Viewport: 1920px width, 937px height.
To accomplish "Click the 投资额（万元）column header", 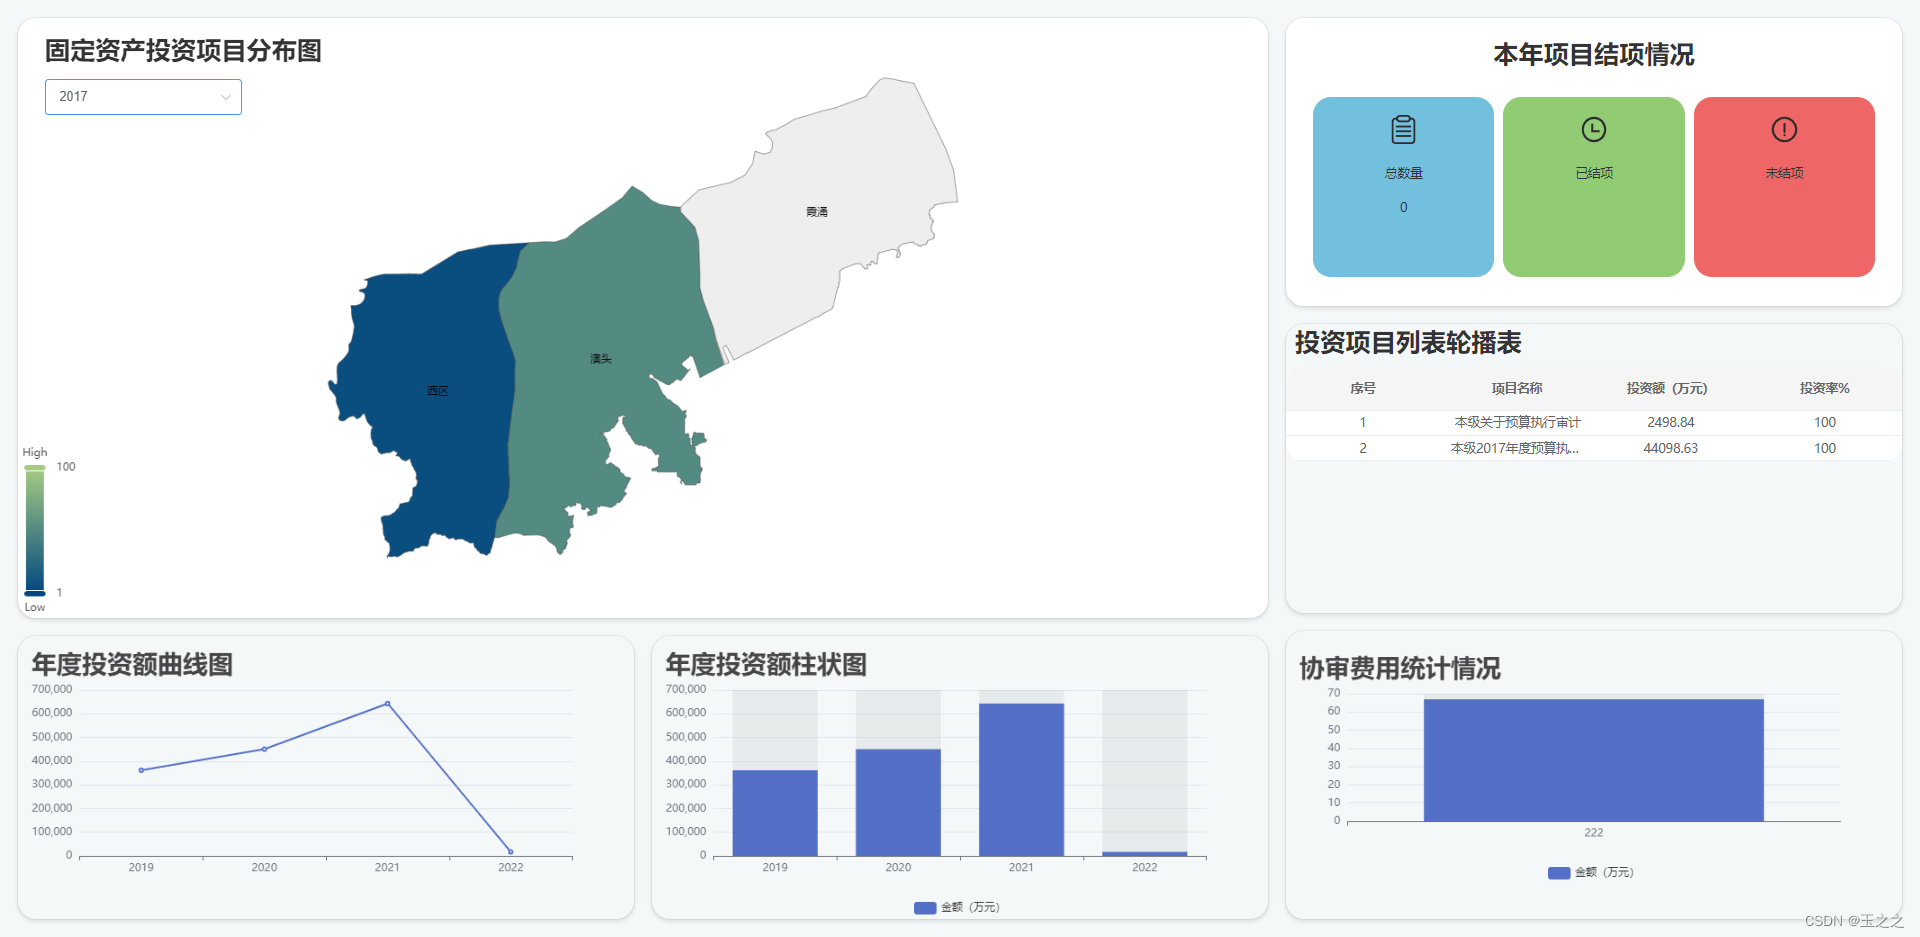I will [x=1666, y=389].
